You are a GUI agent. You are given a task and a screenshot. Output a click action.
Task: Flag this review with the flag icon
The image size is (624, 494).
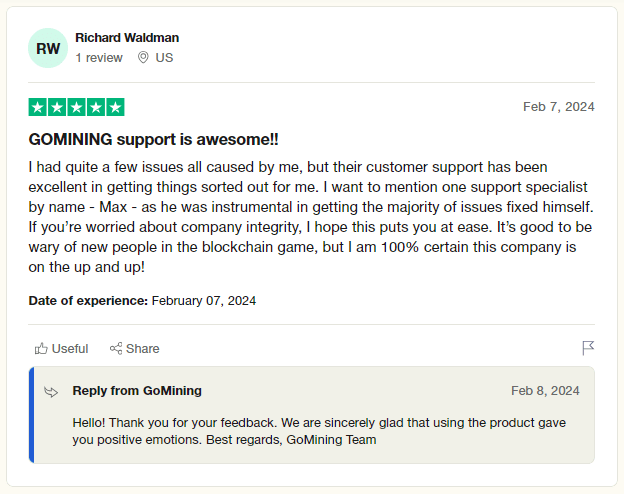588,348
